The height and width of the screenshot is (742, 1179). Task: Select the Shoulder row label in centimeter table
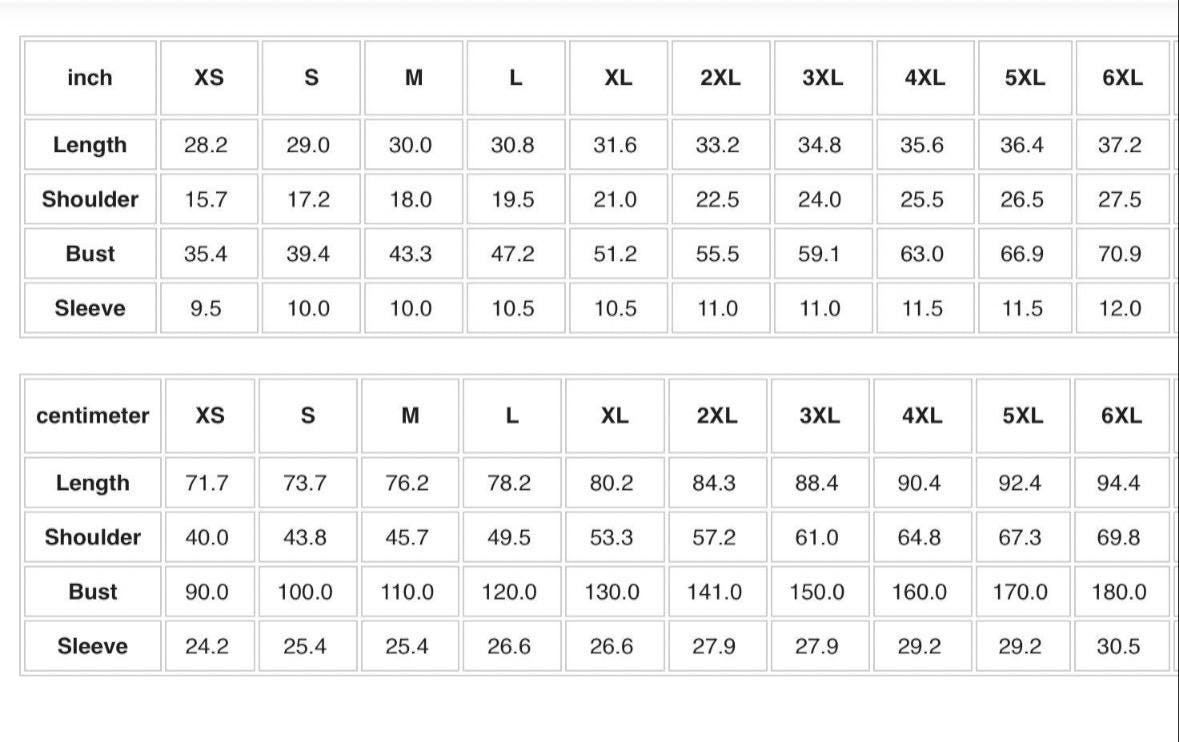92,538
